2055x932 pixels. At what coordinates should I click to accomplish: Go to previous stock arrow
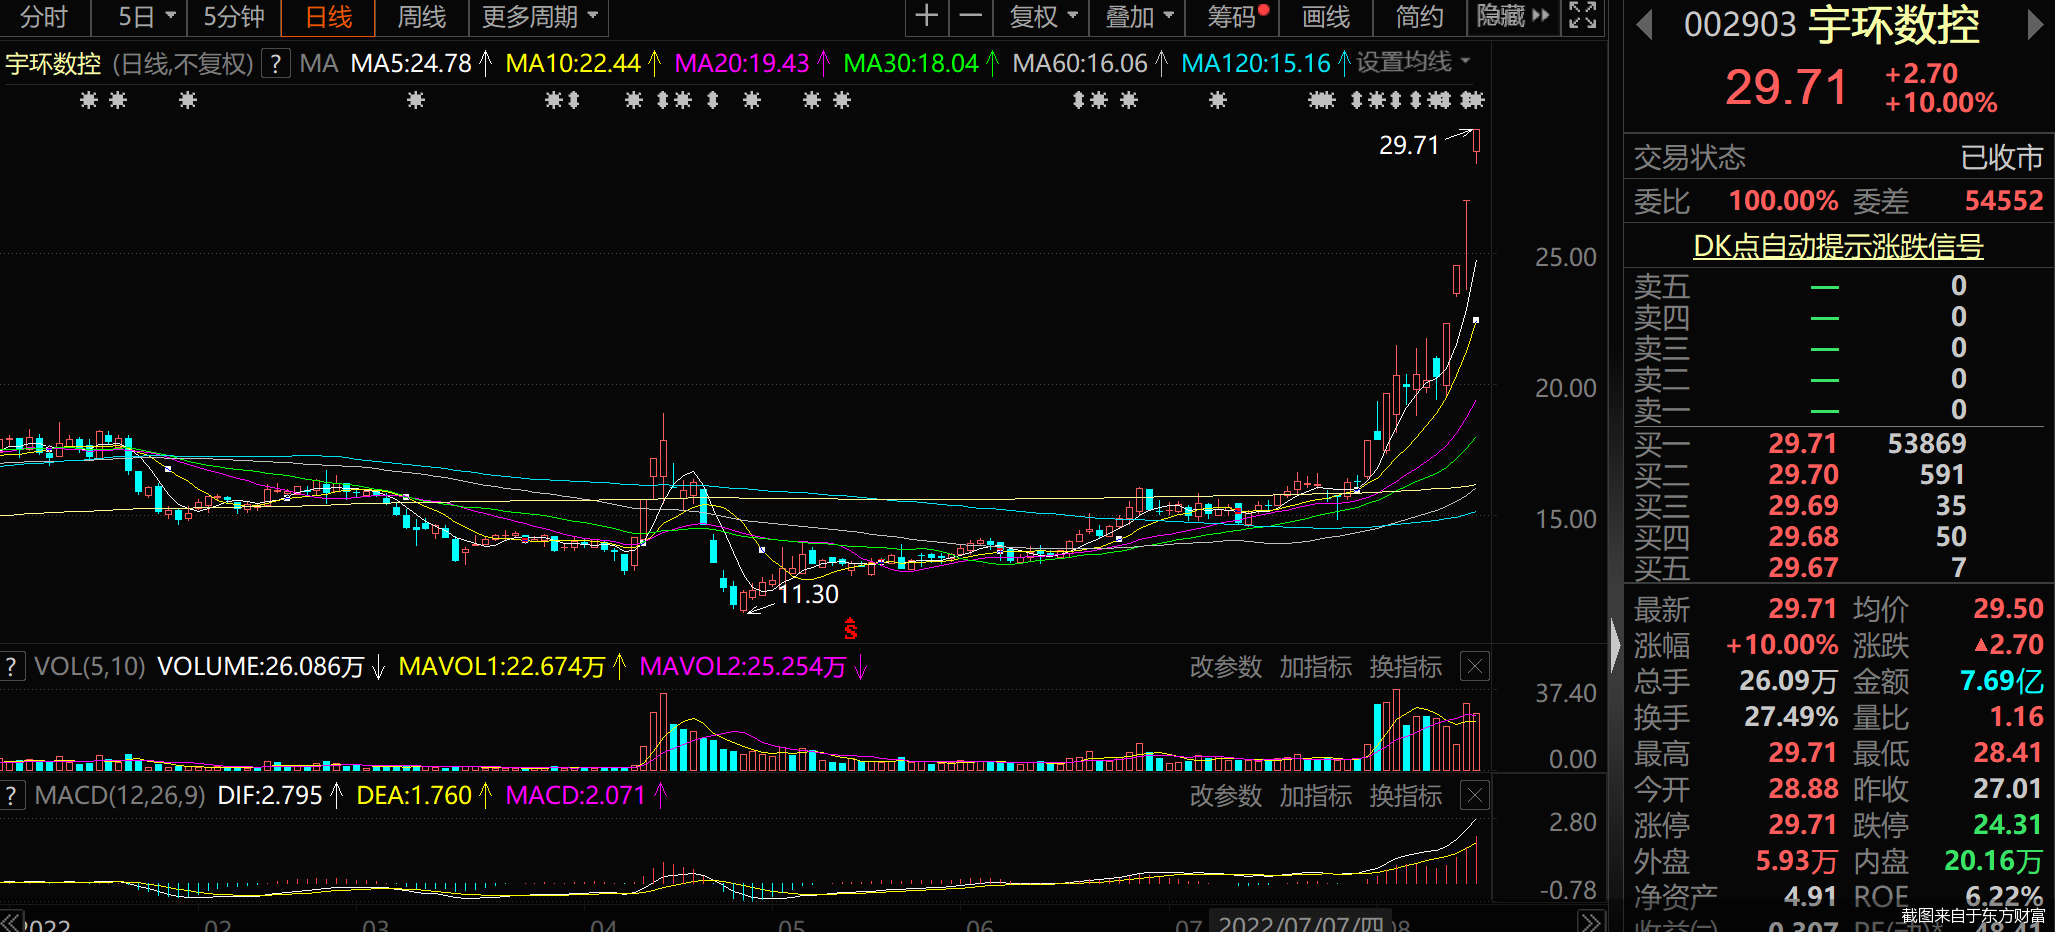[x=1644, y=25]
